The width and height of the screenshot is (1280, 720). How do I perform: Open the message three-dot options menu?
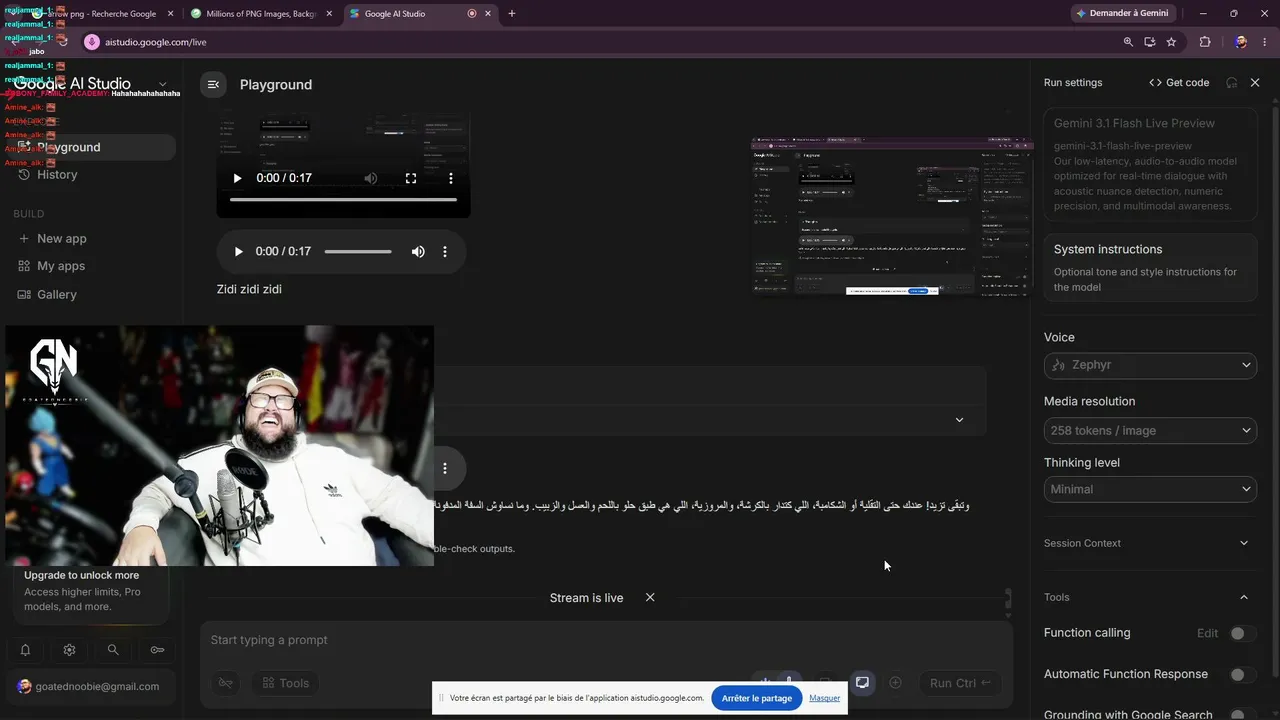[x=445, y=468]
